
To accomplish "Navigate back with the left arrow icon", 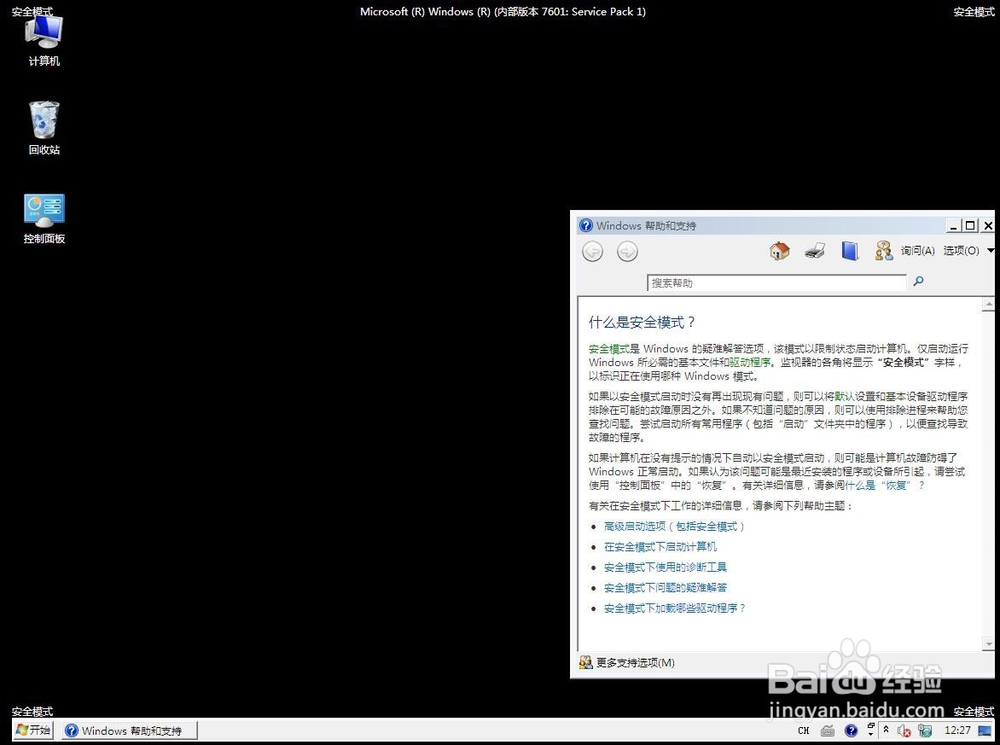I will point(592,251).
